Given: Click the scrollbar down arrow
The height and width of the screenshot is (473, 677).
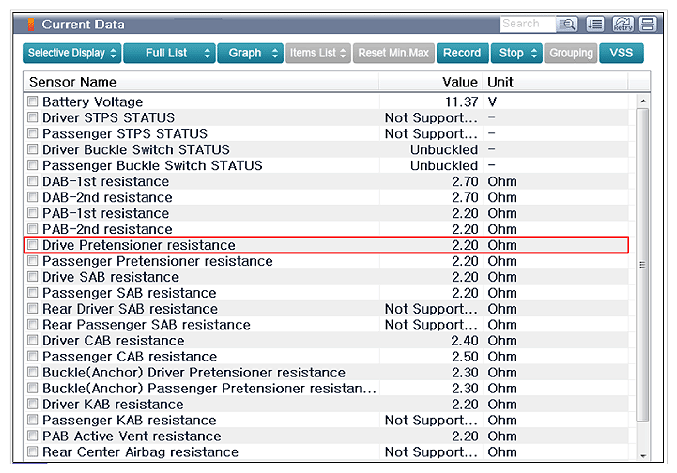Looking at the screenshot, I should [x=642, y=456].
